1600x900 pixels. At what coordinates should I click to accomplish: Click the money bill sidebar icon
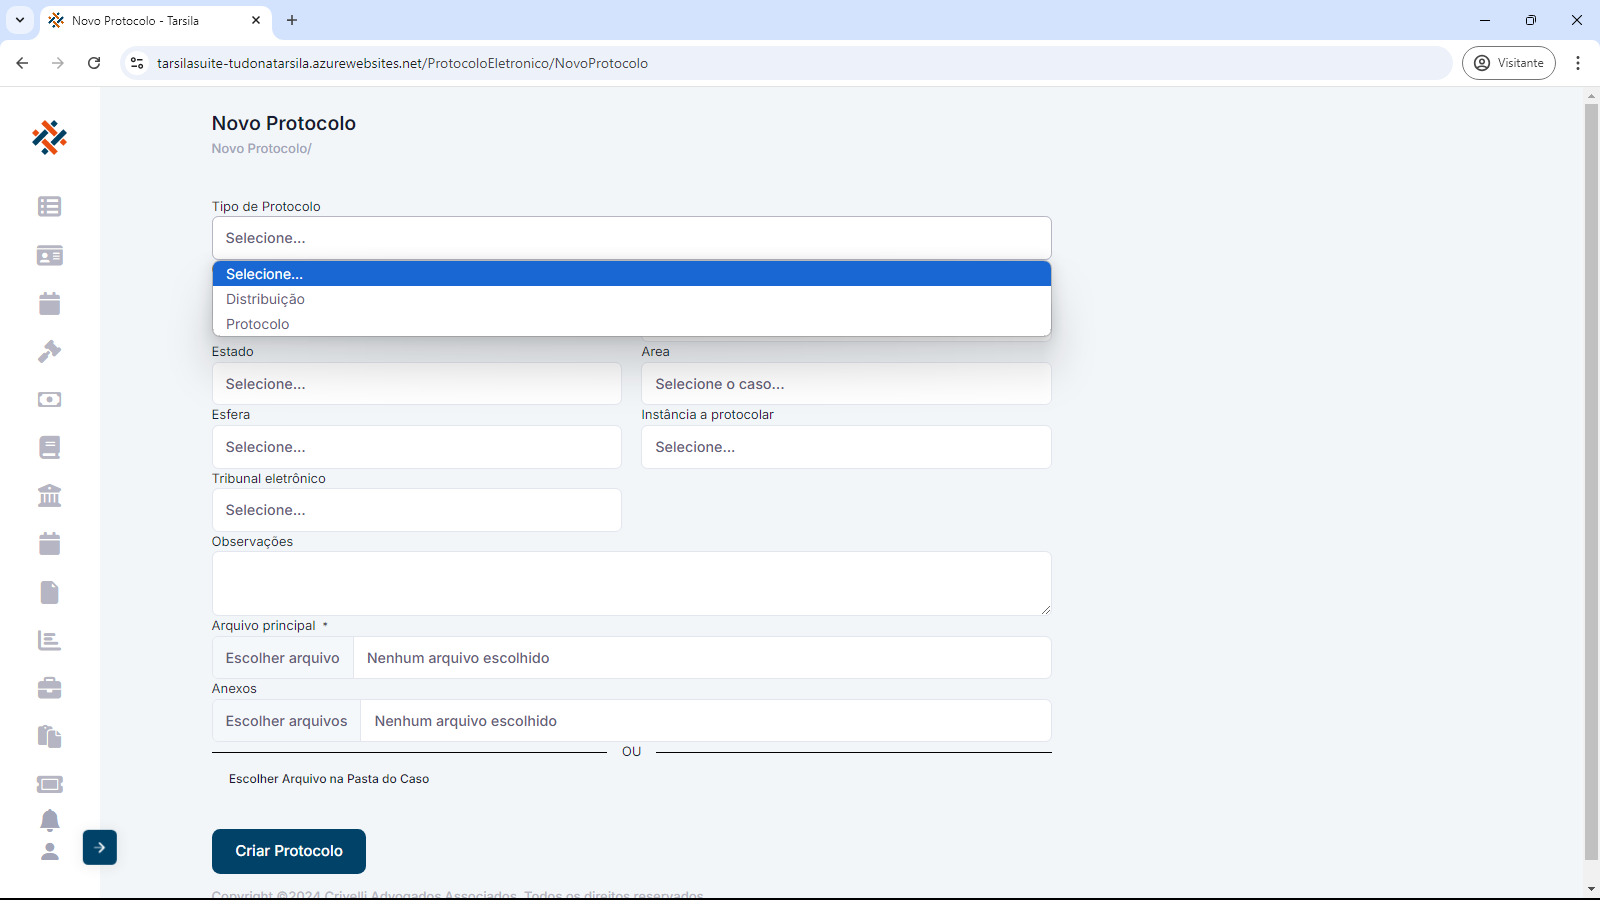(49, 399)
